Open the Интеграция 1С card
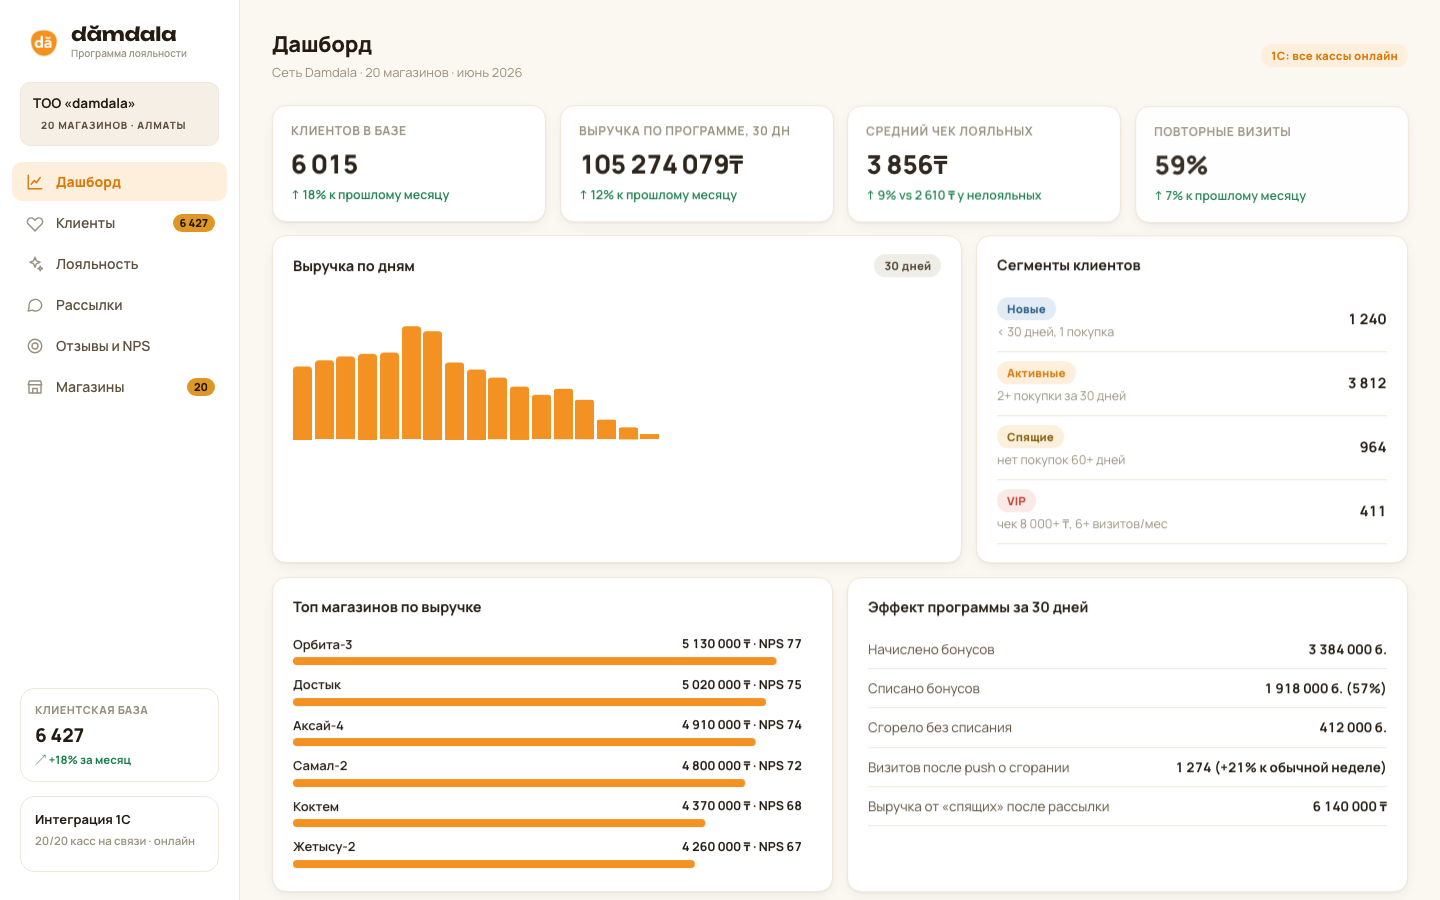 point(119,833)
